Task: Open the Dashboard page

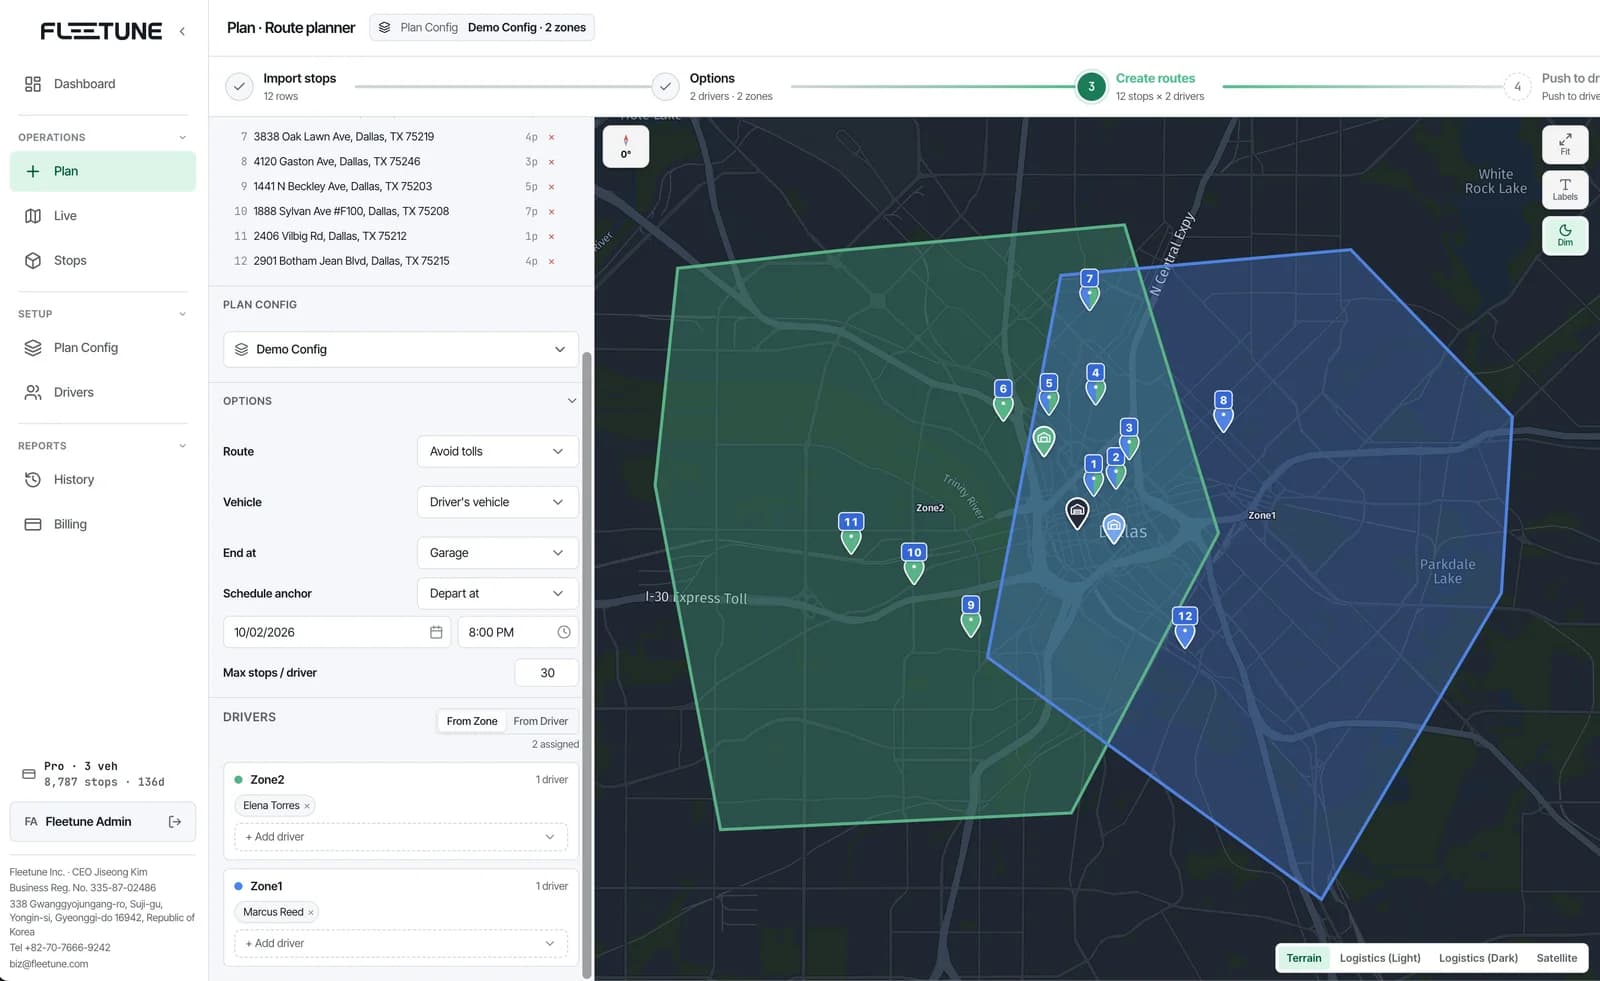Action: (103, 84)
